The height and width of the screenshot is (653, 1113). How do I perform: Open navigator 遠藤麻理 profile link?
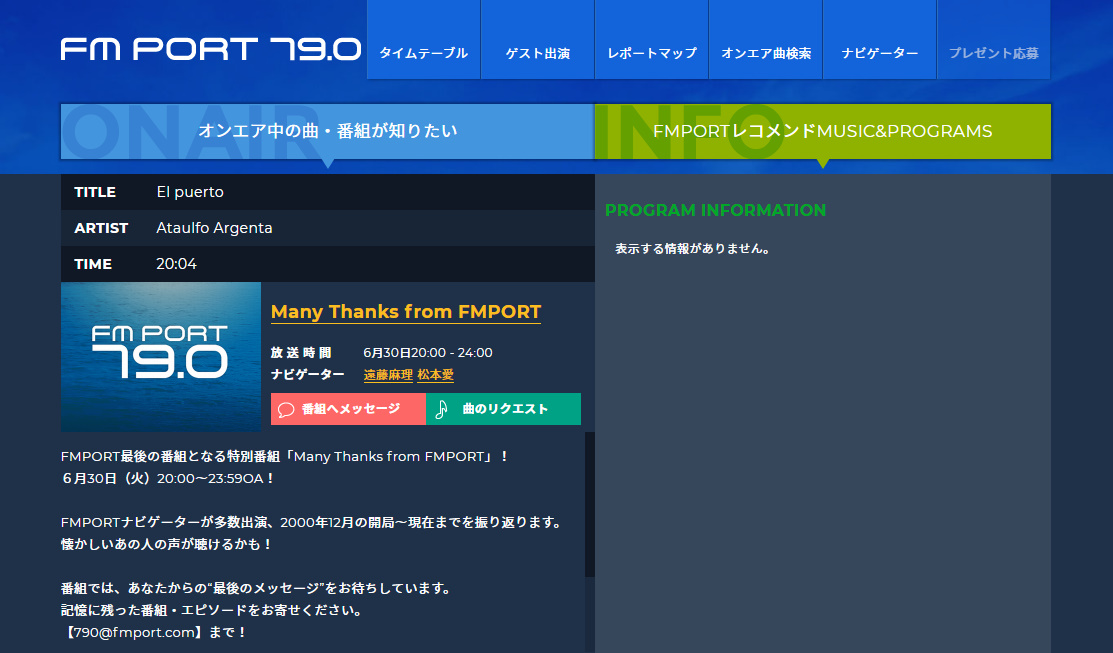[388, 375]
